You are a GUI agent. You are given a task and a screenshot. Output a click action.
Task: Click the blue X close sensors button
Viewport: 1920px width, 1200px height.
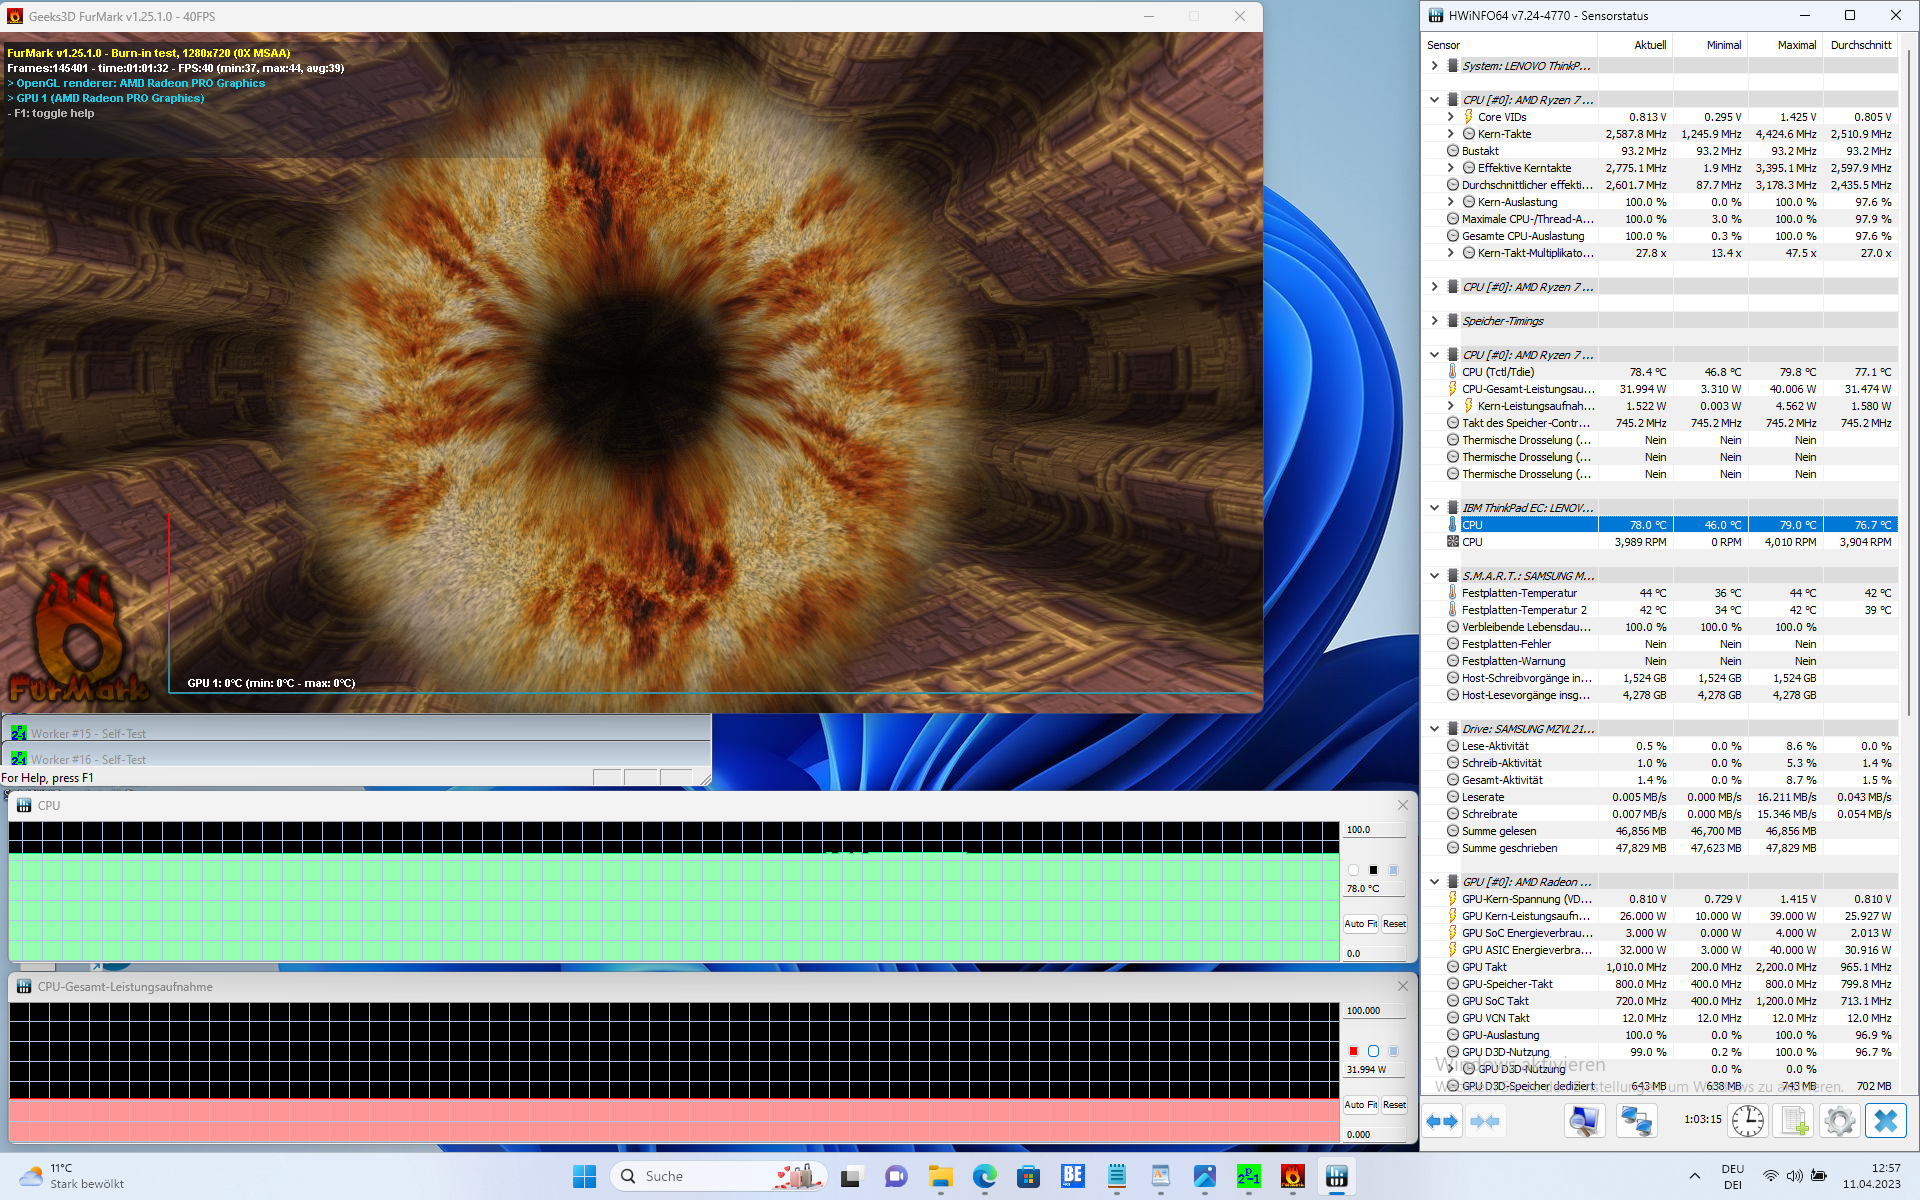pos(1885,1121)
